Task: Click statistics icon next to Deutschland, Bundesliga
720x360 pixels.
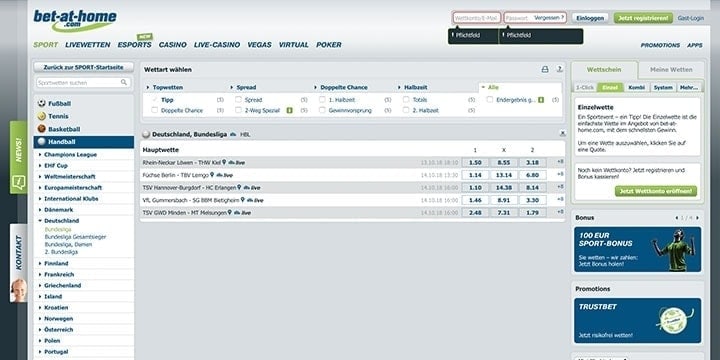Action: pos(233,135)
